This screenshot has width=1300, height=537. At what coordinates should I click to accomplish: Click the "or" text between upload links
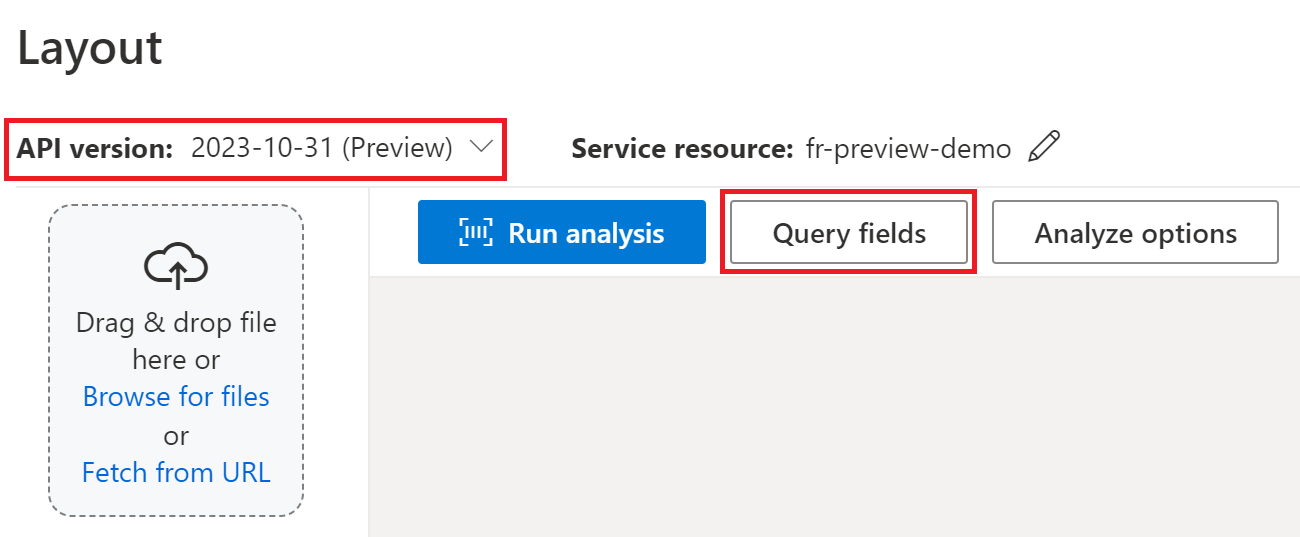176,435
